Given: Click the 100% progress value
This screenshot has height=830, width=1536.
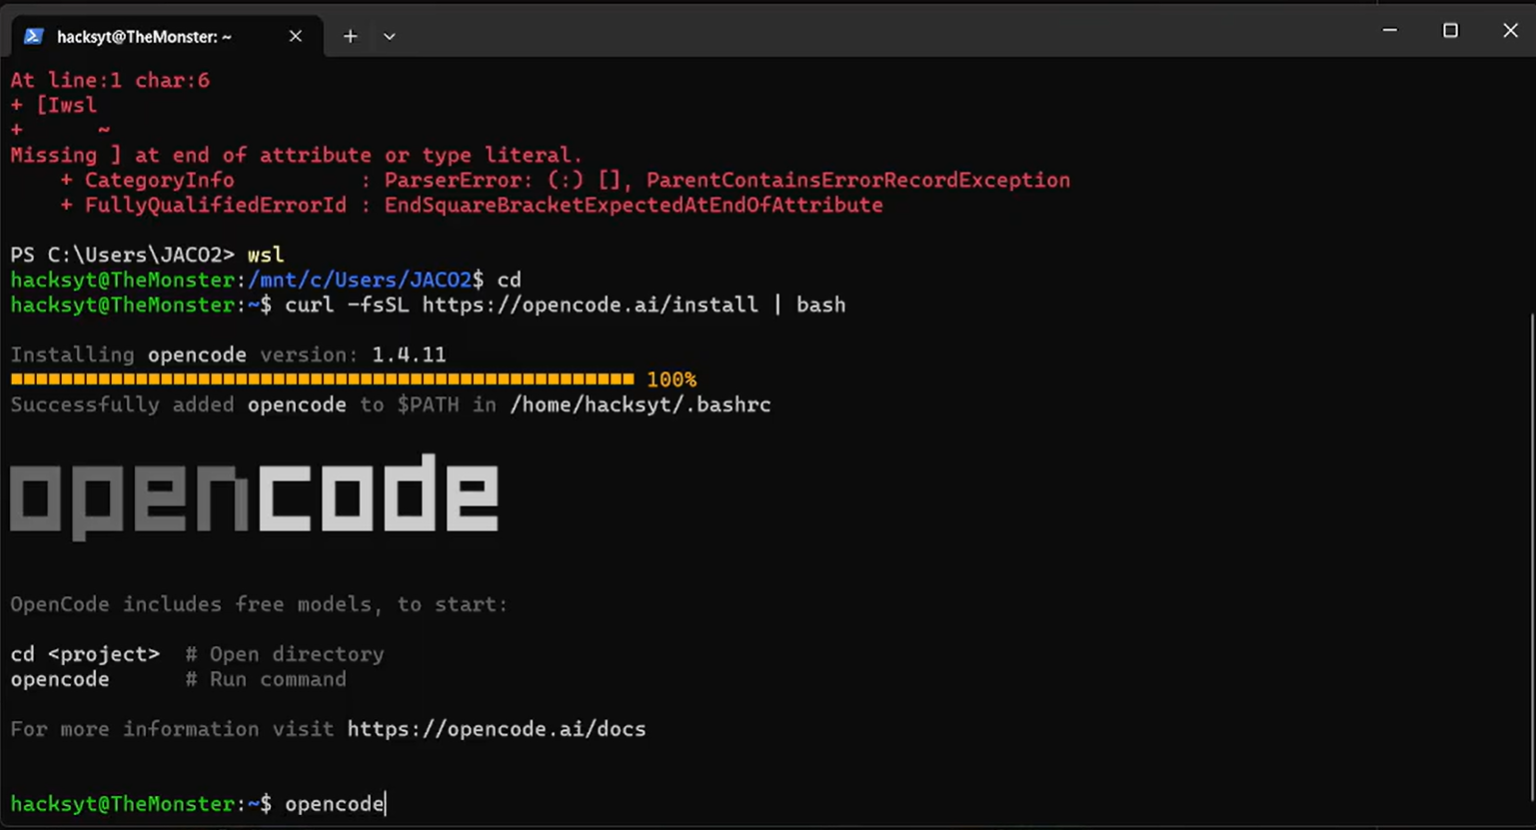Looking at the screenshot, I should (671, 380).
